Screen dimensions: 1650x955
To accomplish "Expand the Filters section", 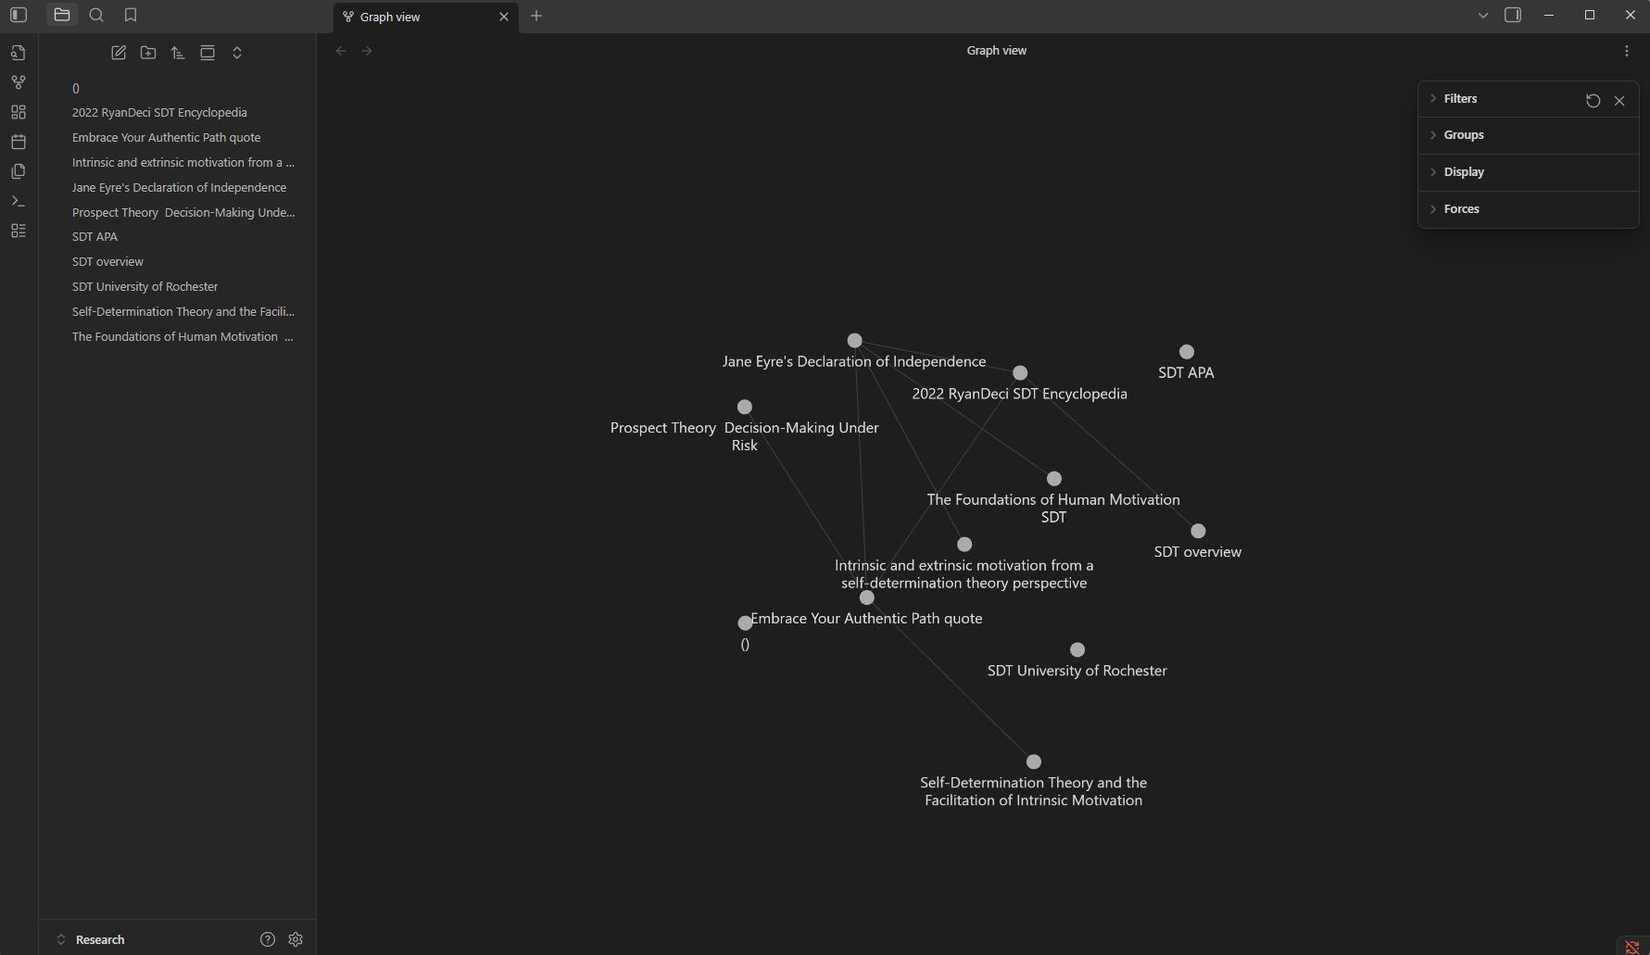I will pyautogui.click(x=1459, y=98).
